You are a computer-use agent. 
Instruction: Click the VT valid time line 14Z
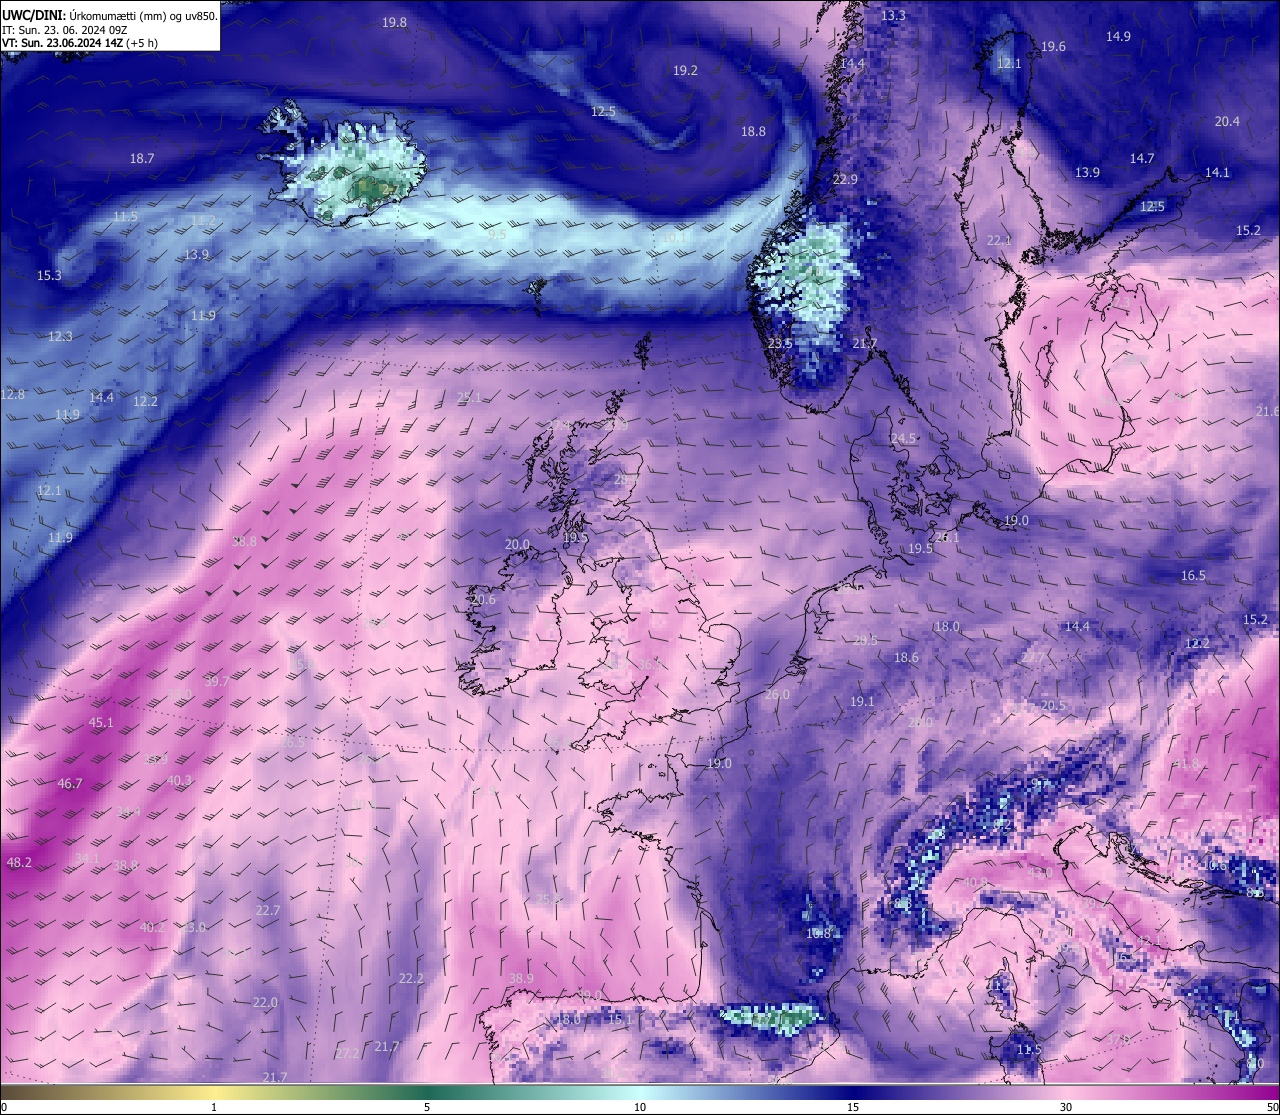coord(79,43)
